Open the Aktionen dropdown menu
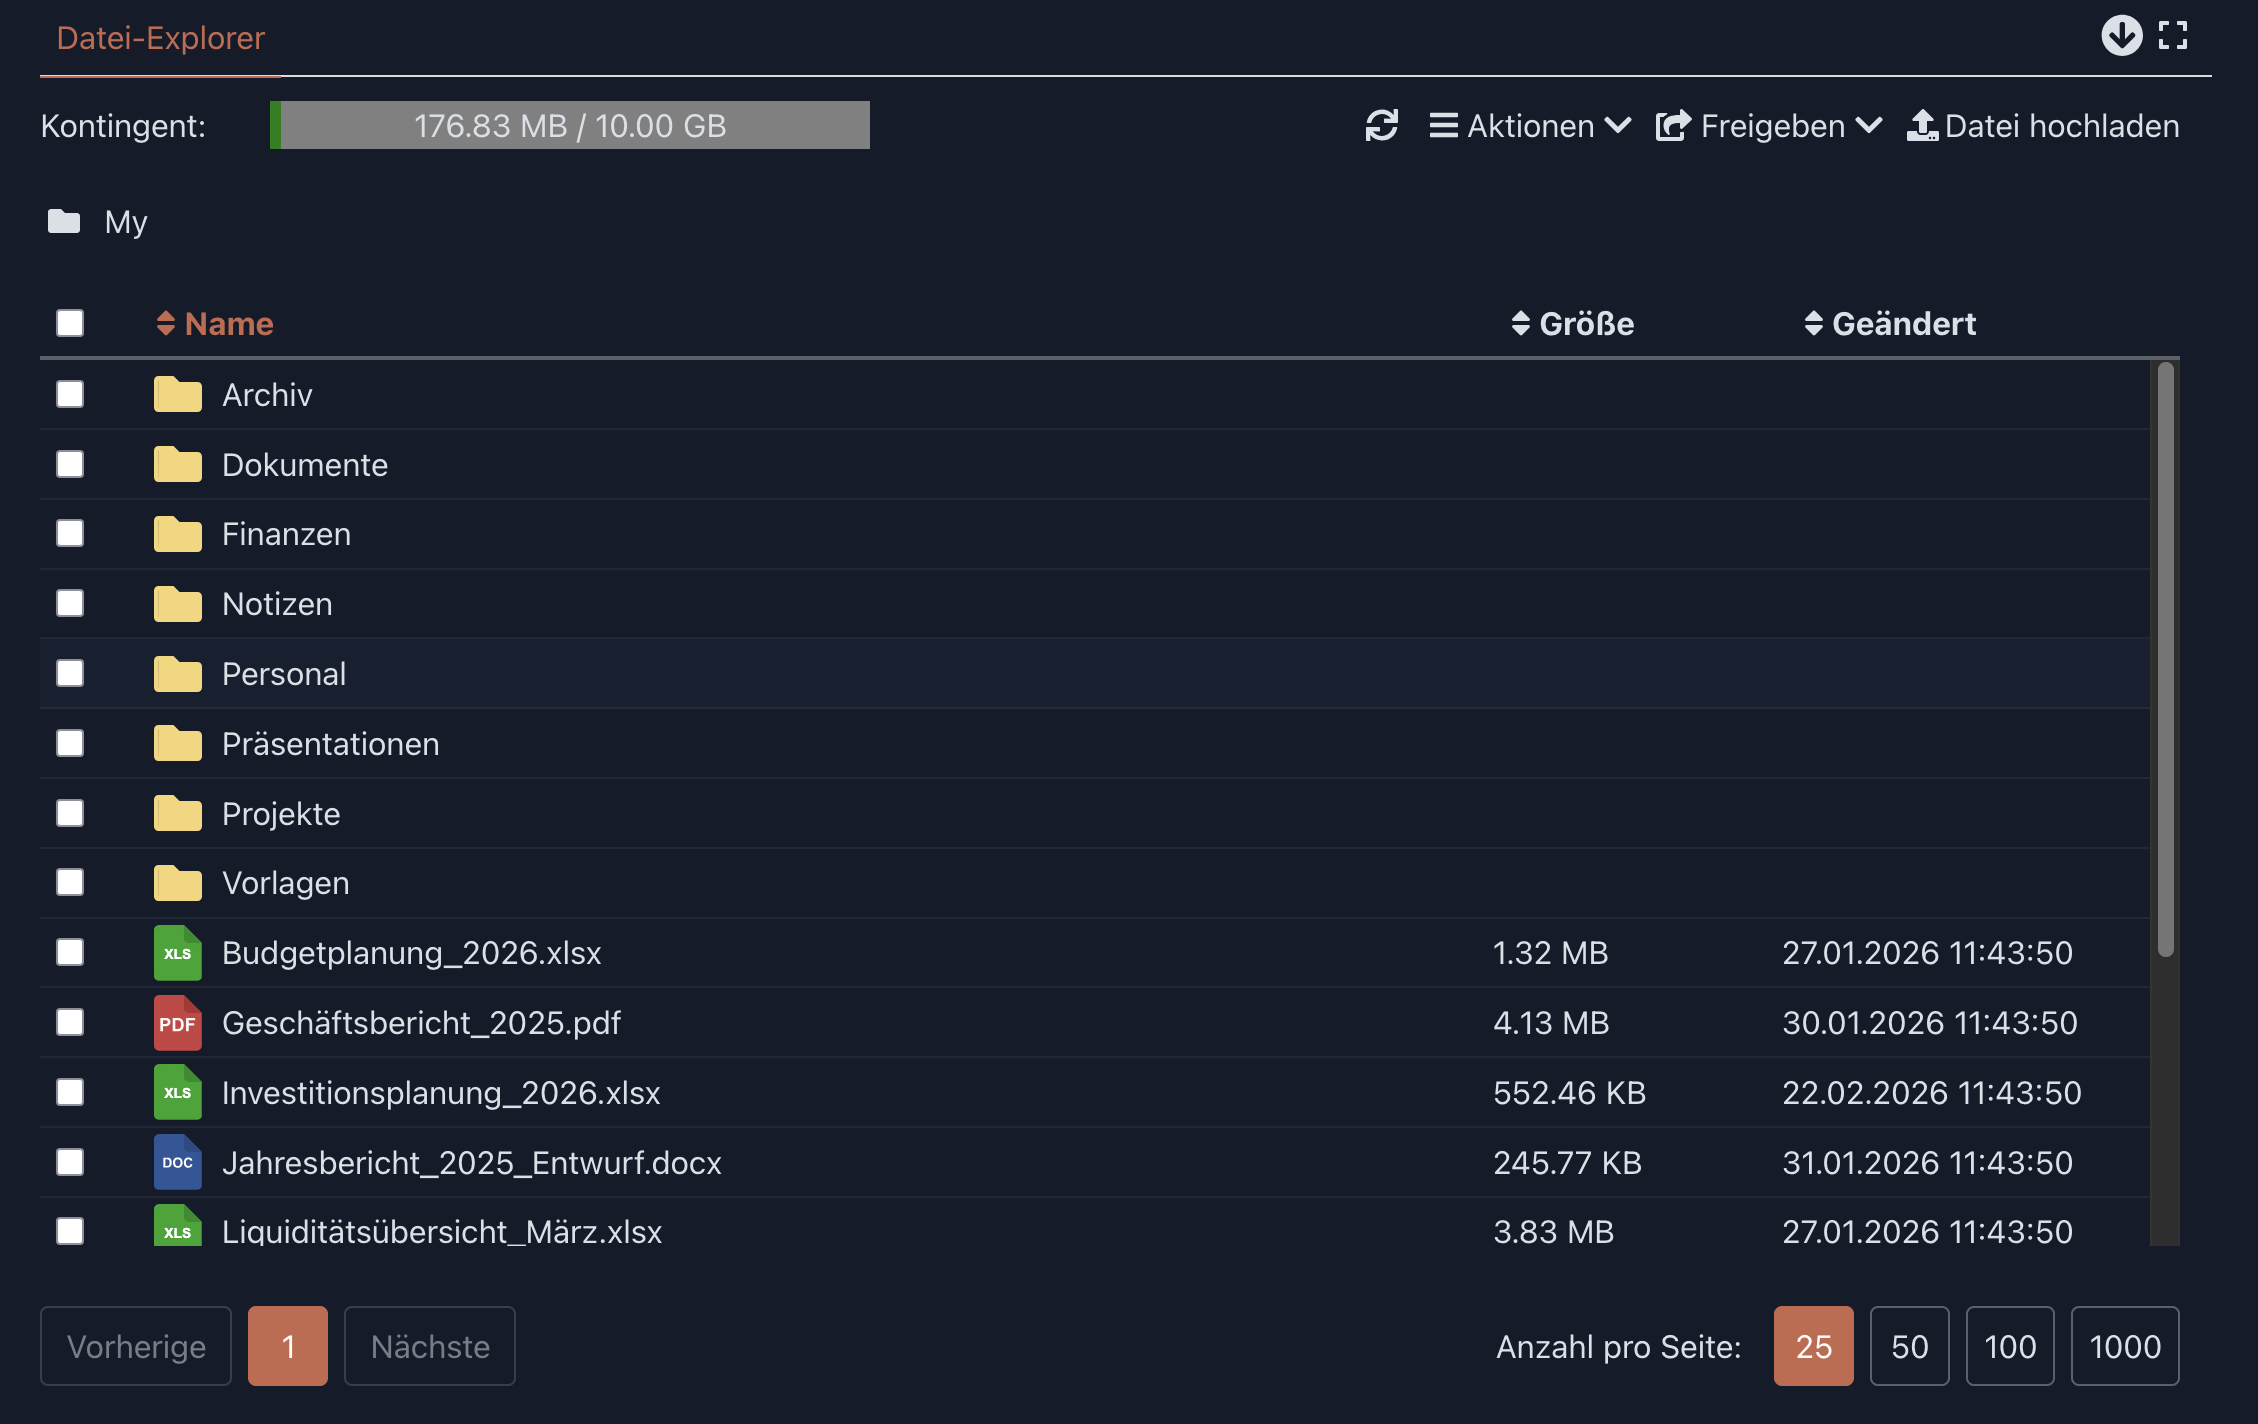2258x1424 pixels. [1530, 126]
